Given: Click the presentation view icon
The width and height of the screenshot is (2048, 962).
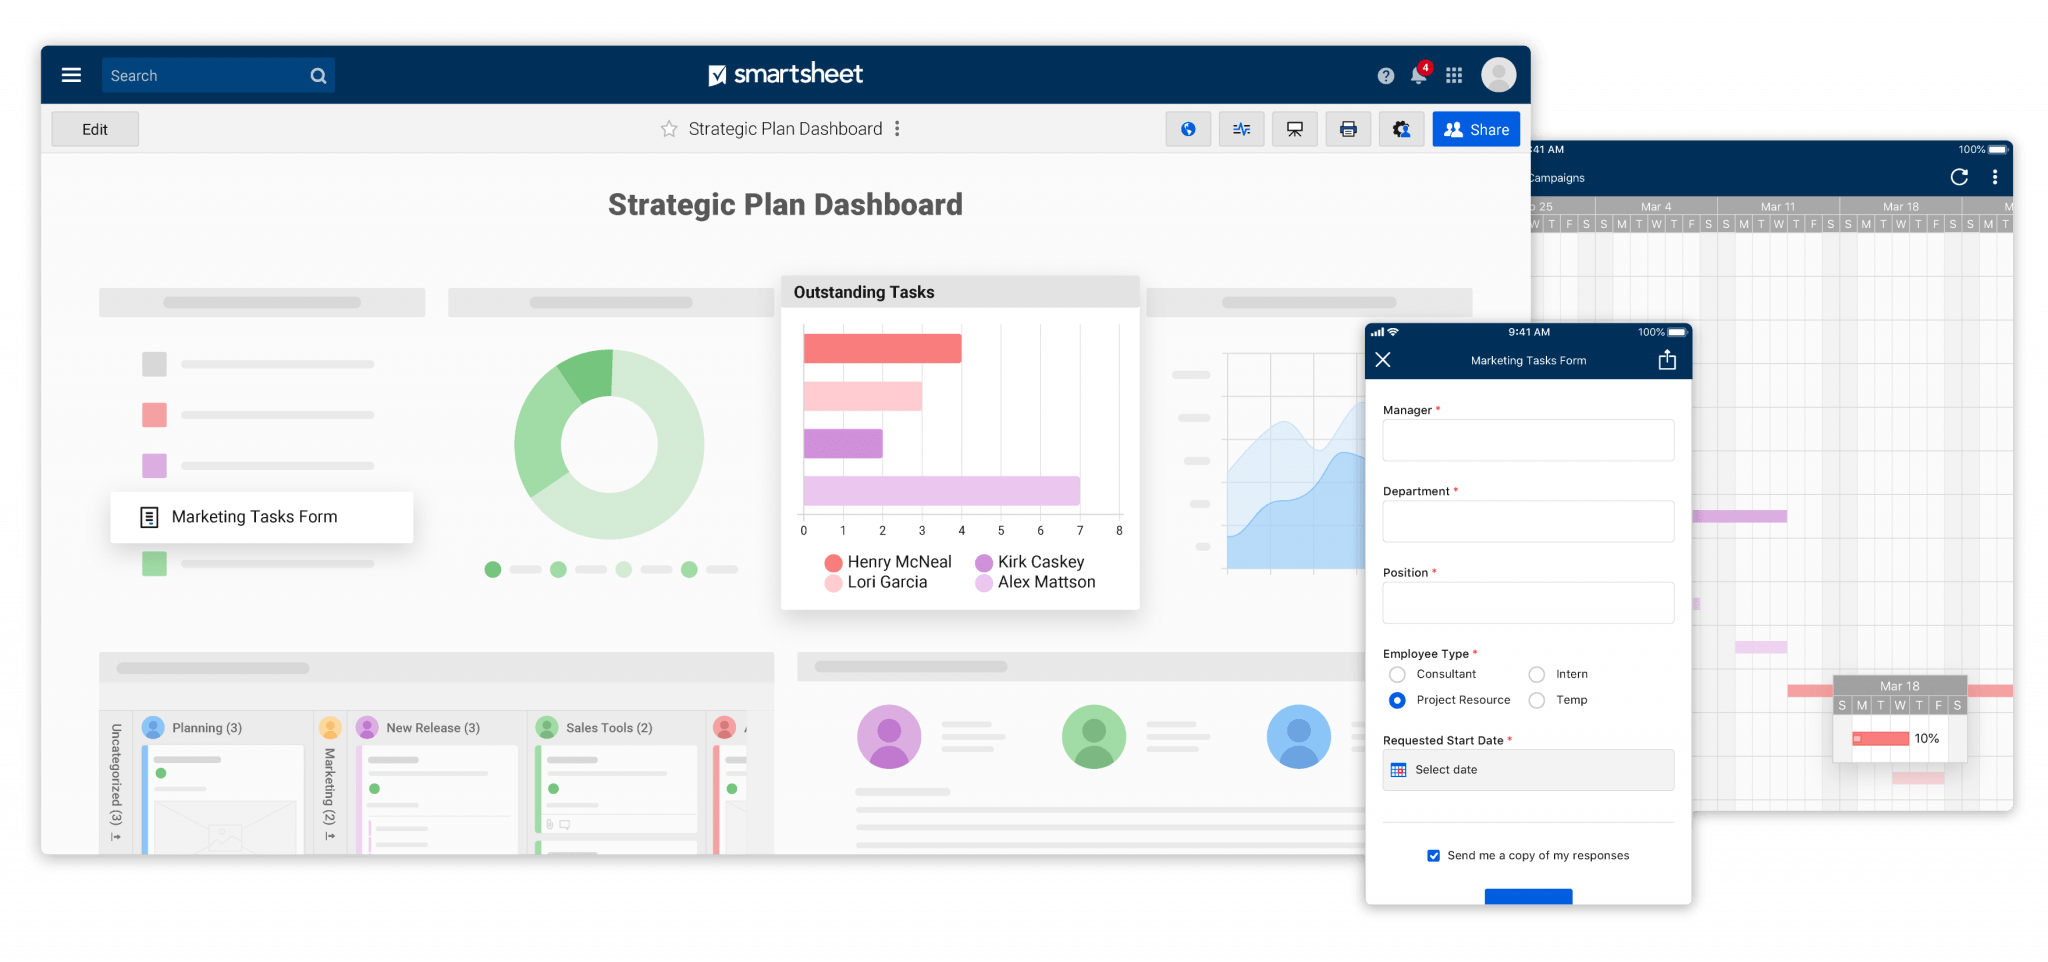Looking at the screenshot, I should 1295,129.
